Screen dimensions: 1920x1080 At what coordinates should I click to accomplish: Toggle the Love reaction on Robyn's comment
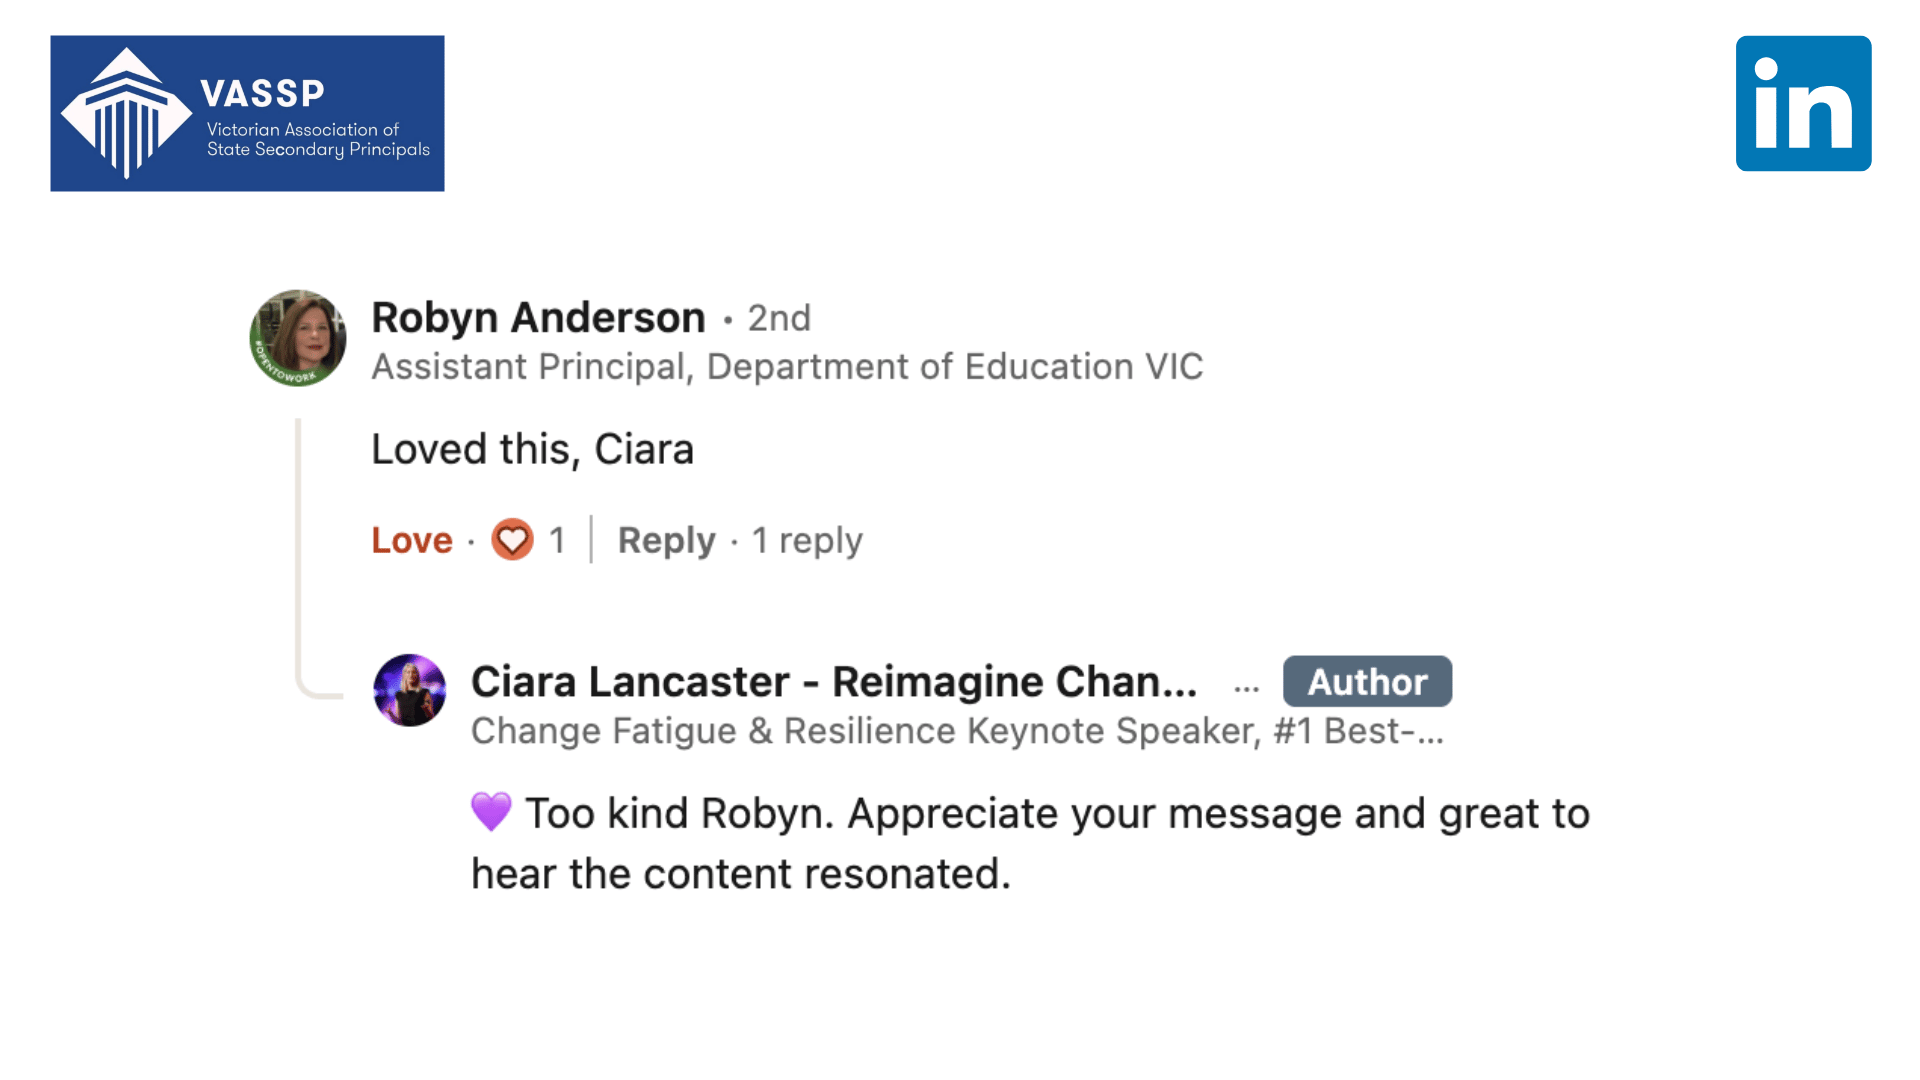[412, 540]
